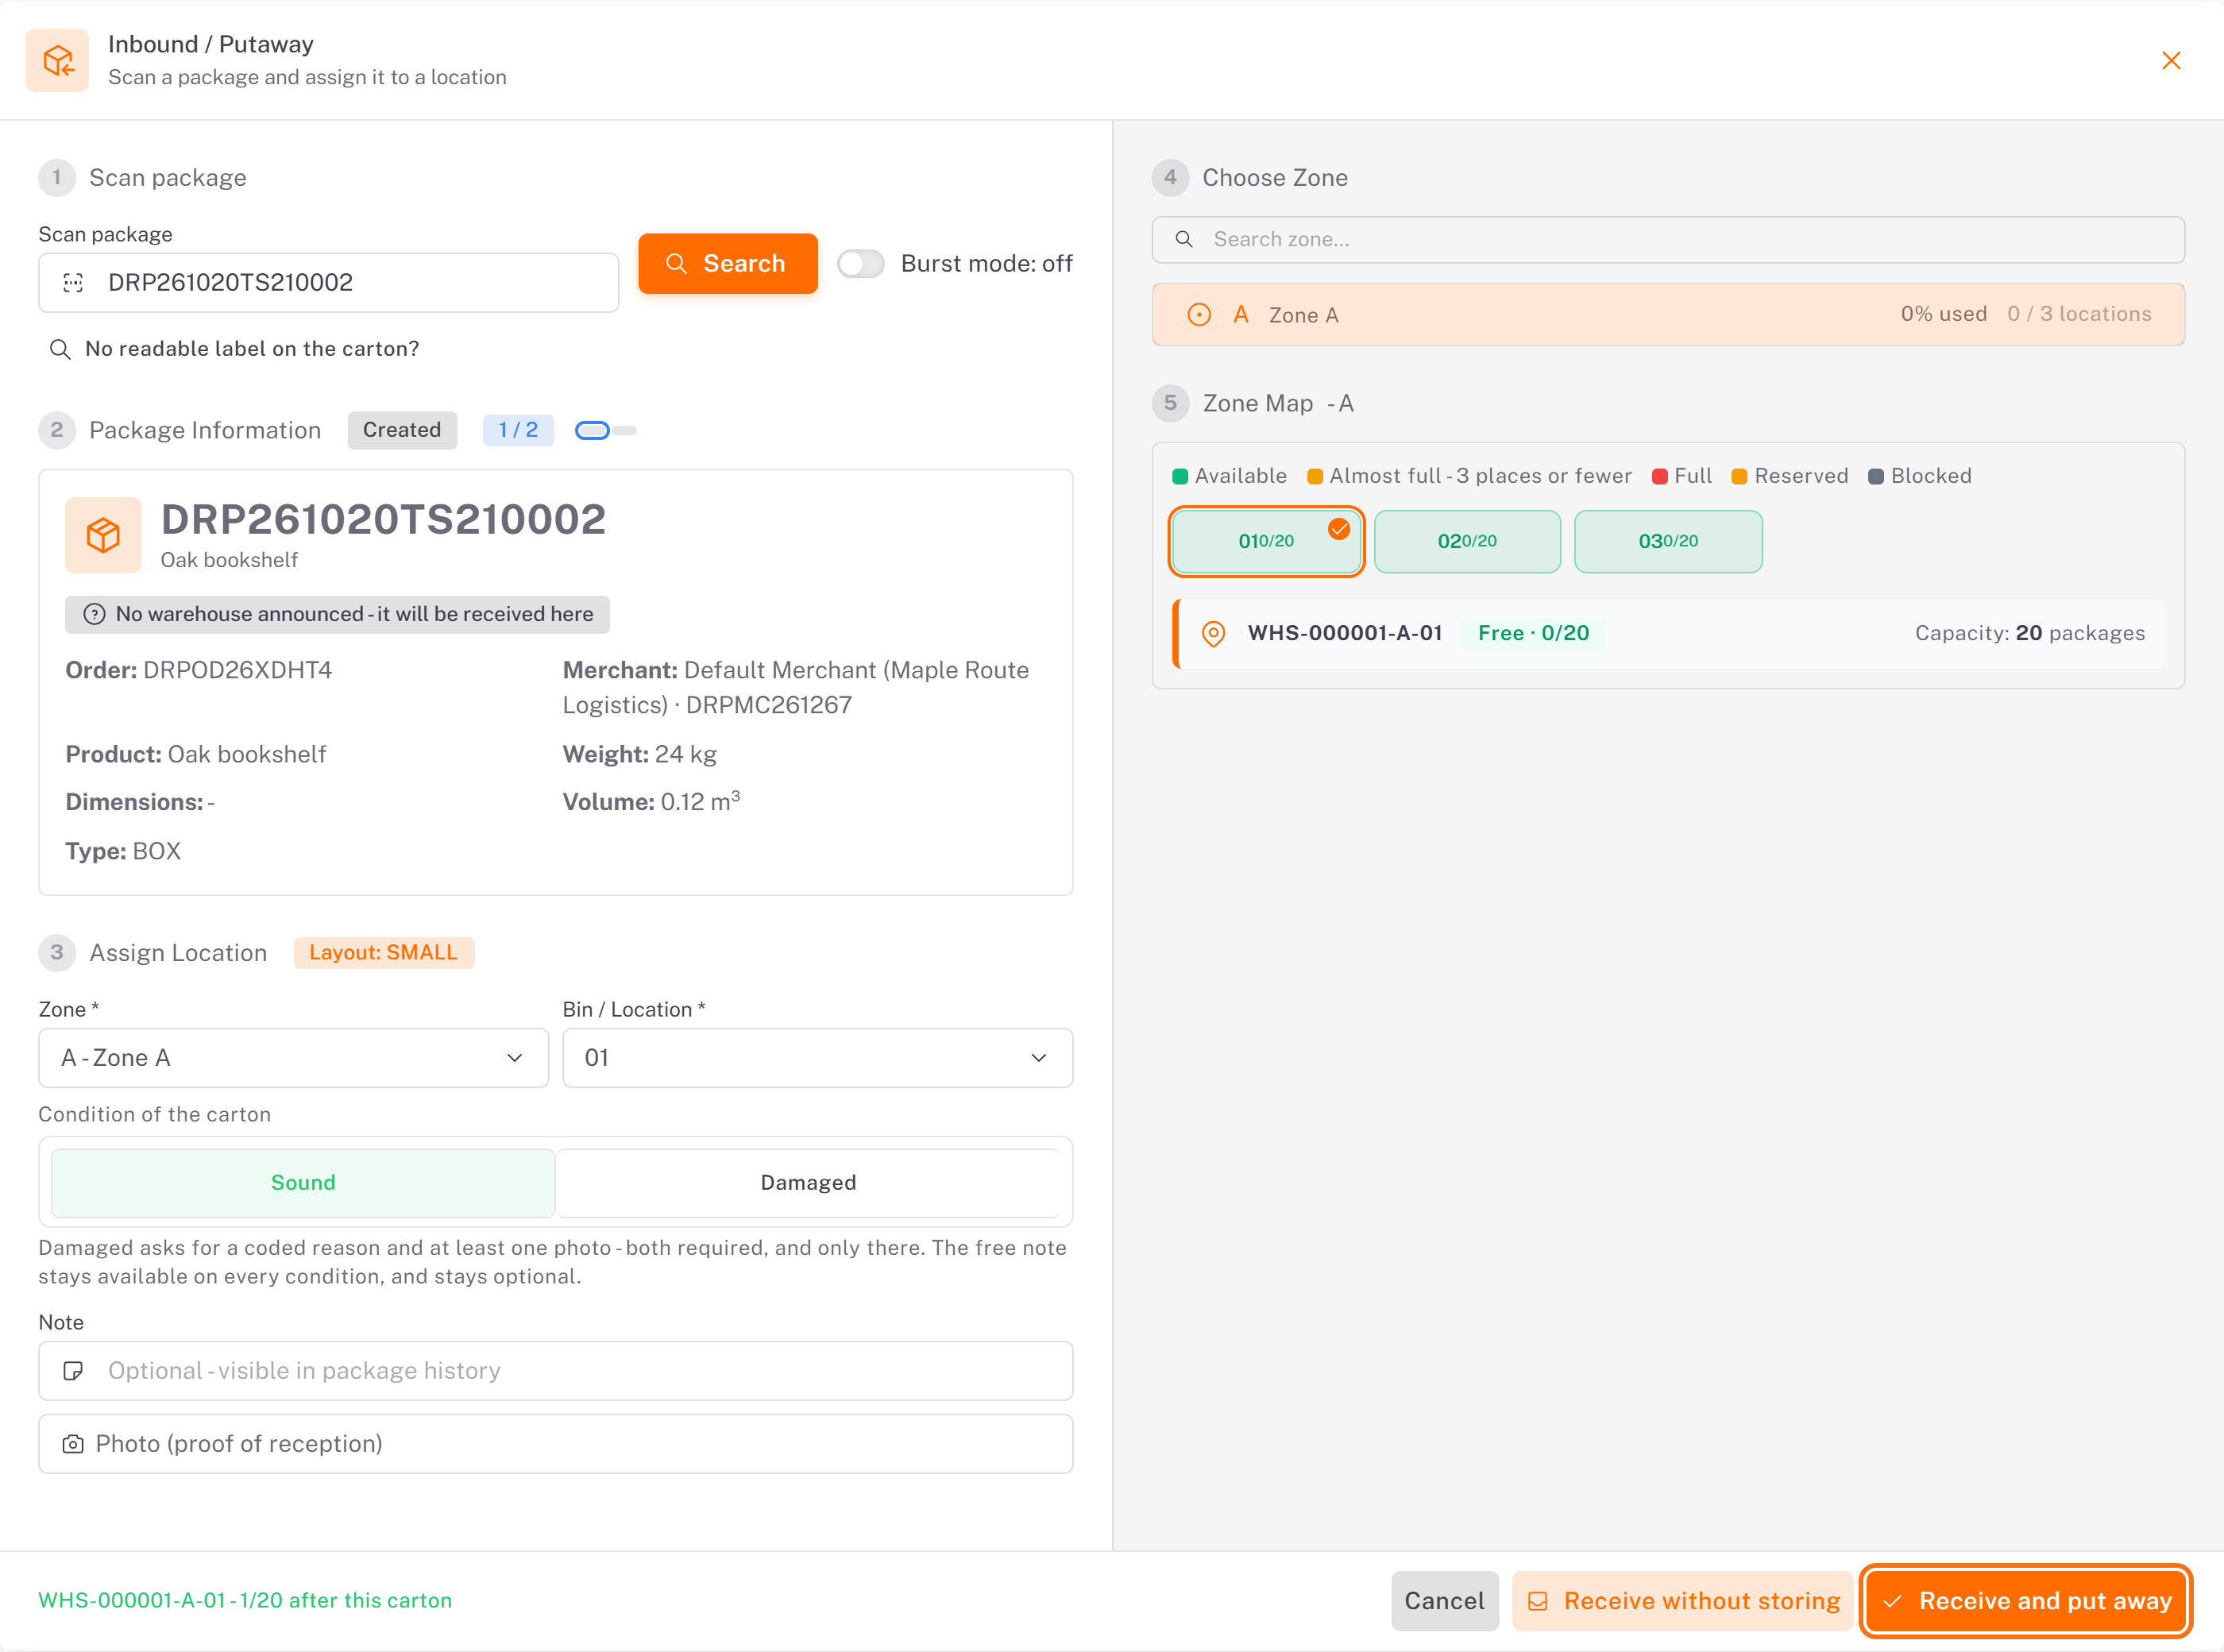2224x1652 pixels.
Task: Select bin 02 tile in zone map
Action: tap(1467, 541)
